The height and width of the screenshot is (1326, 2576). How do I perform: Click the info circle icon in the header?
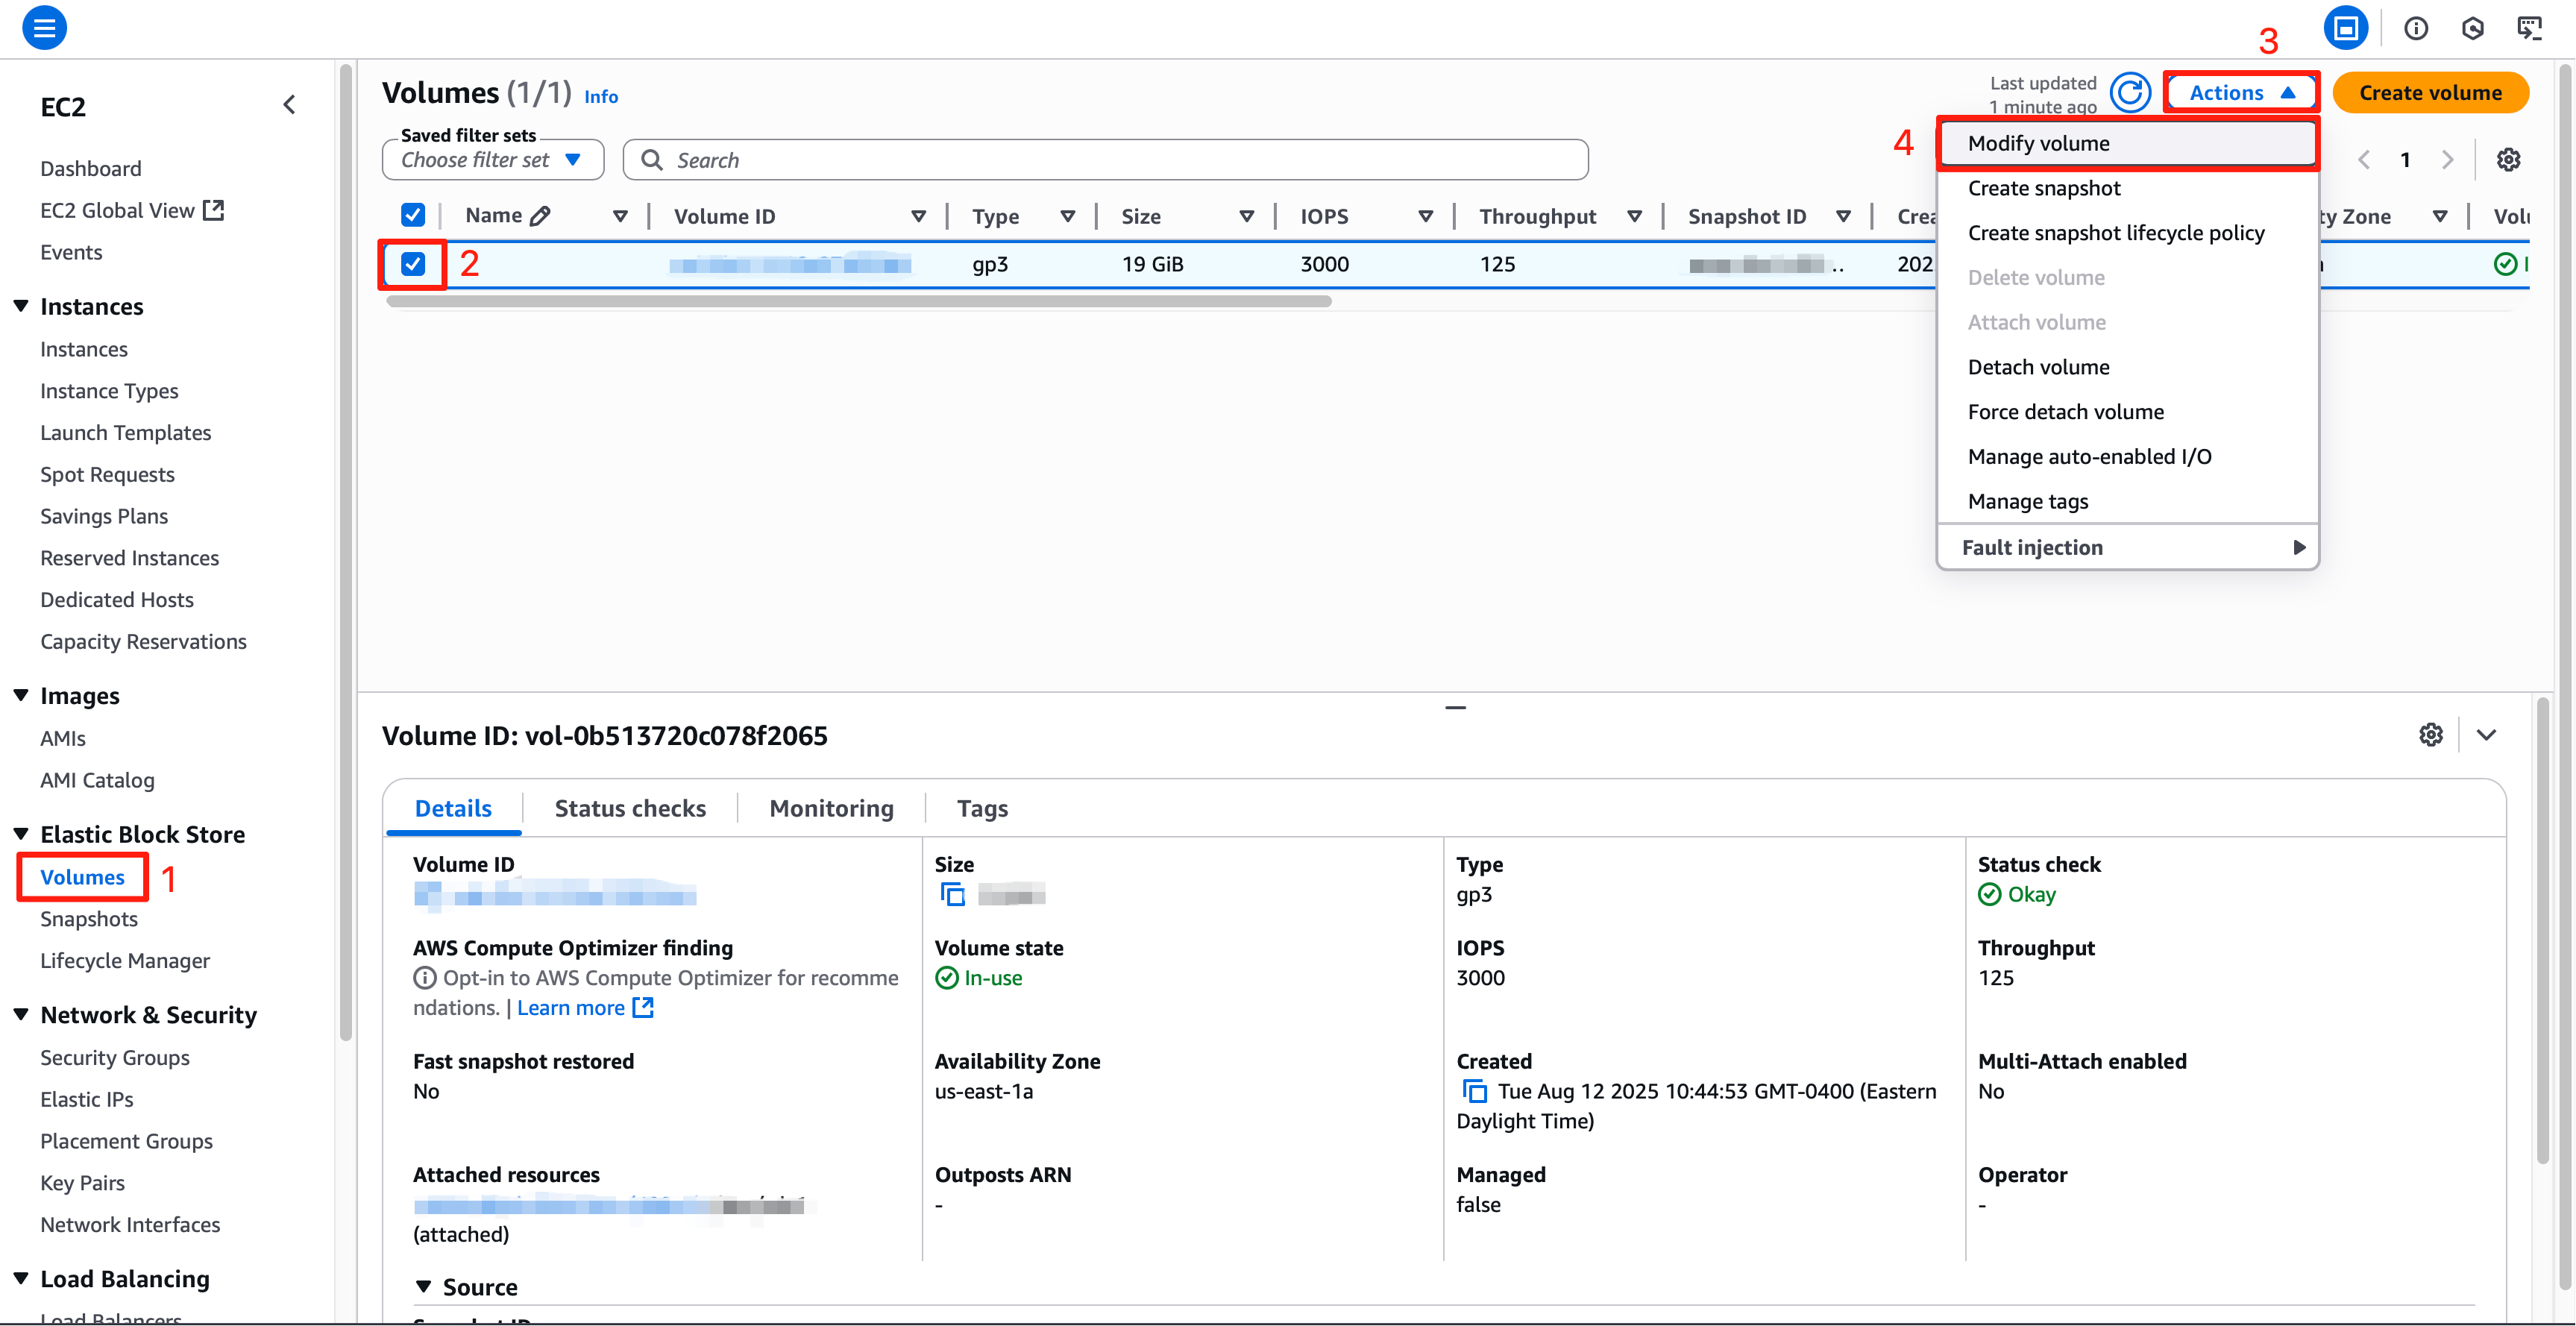2416,28
